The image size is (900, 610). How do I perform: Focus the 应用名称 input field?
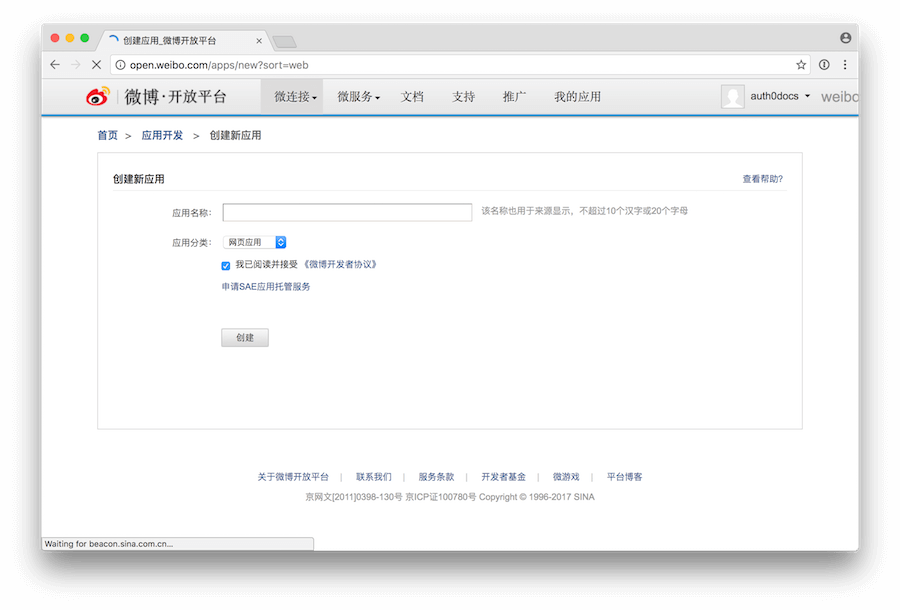(x=347, y=212)
